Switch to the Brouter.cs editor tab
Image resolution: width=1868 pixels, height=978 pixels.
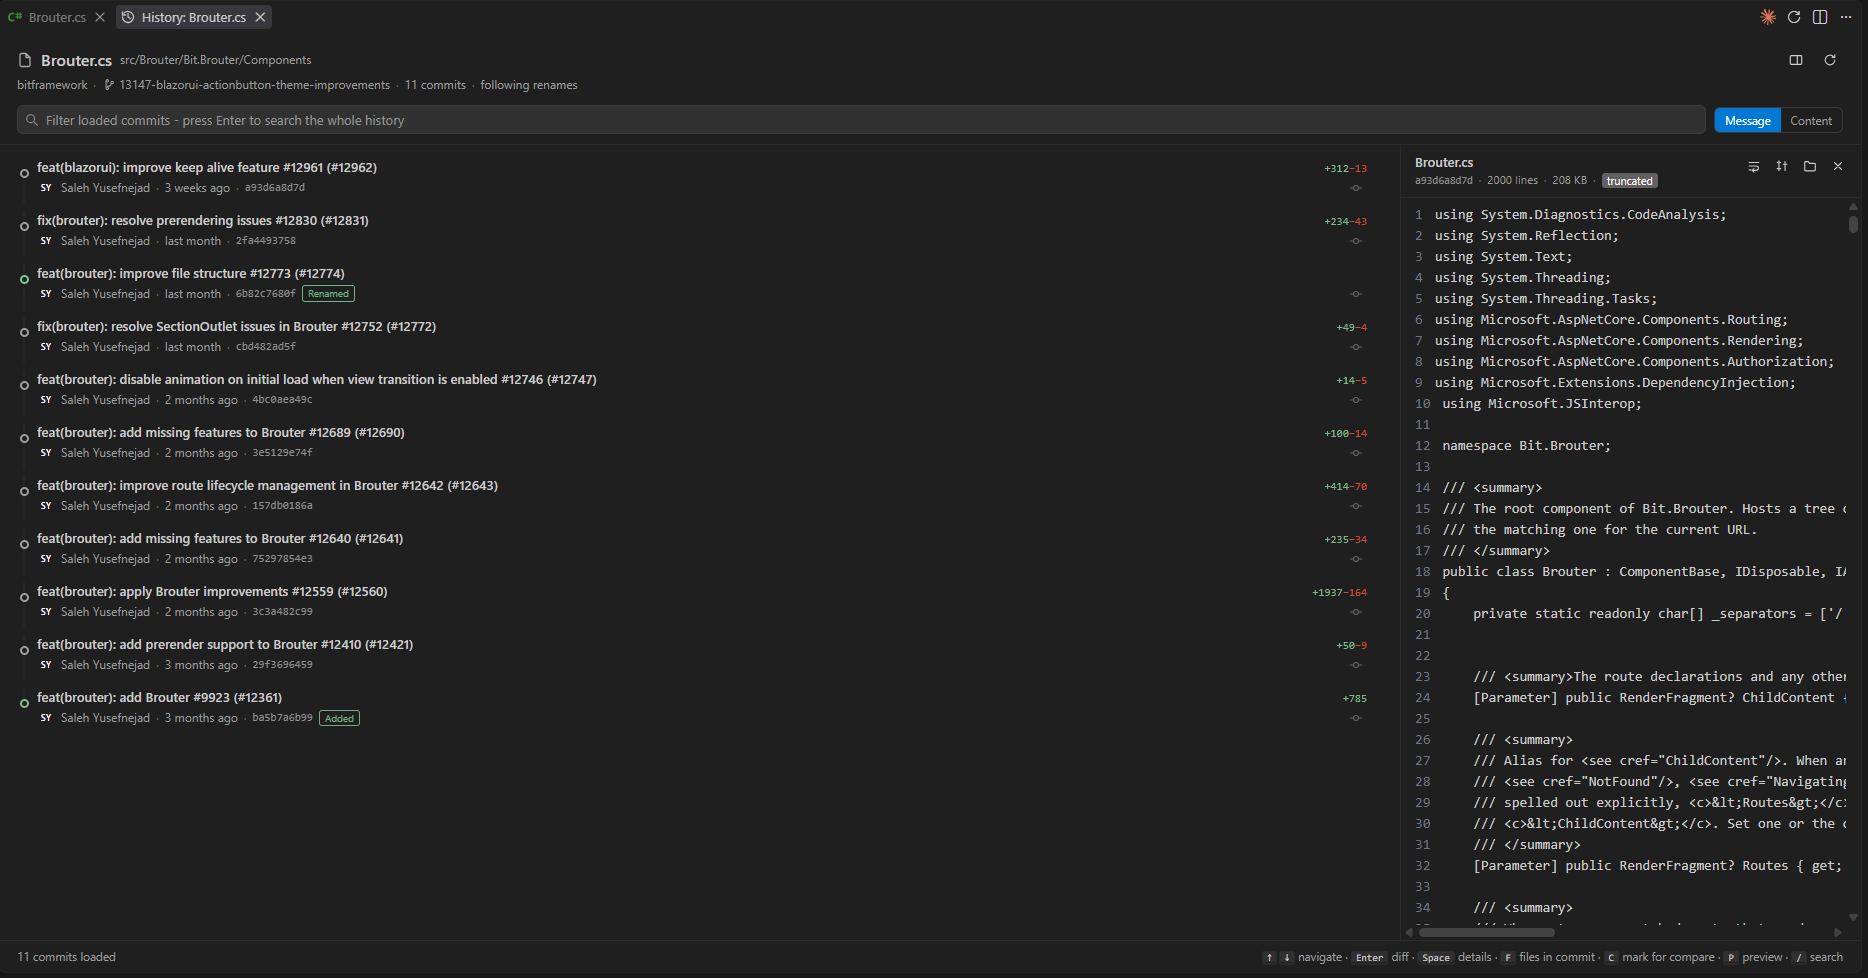(x=56, y=17)
